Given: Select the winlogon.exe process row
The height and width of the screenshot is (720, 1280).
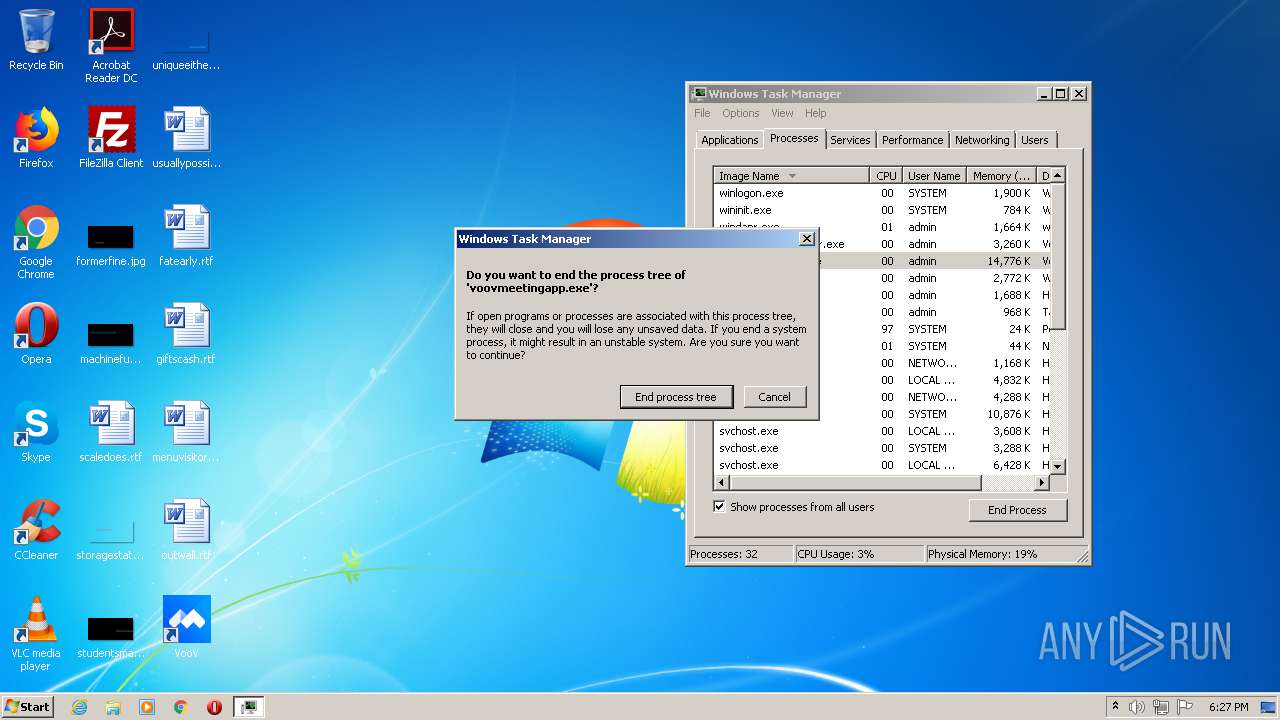Looking at the screenshot, I should point(881,193).
